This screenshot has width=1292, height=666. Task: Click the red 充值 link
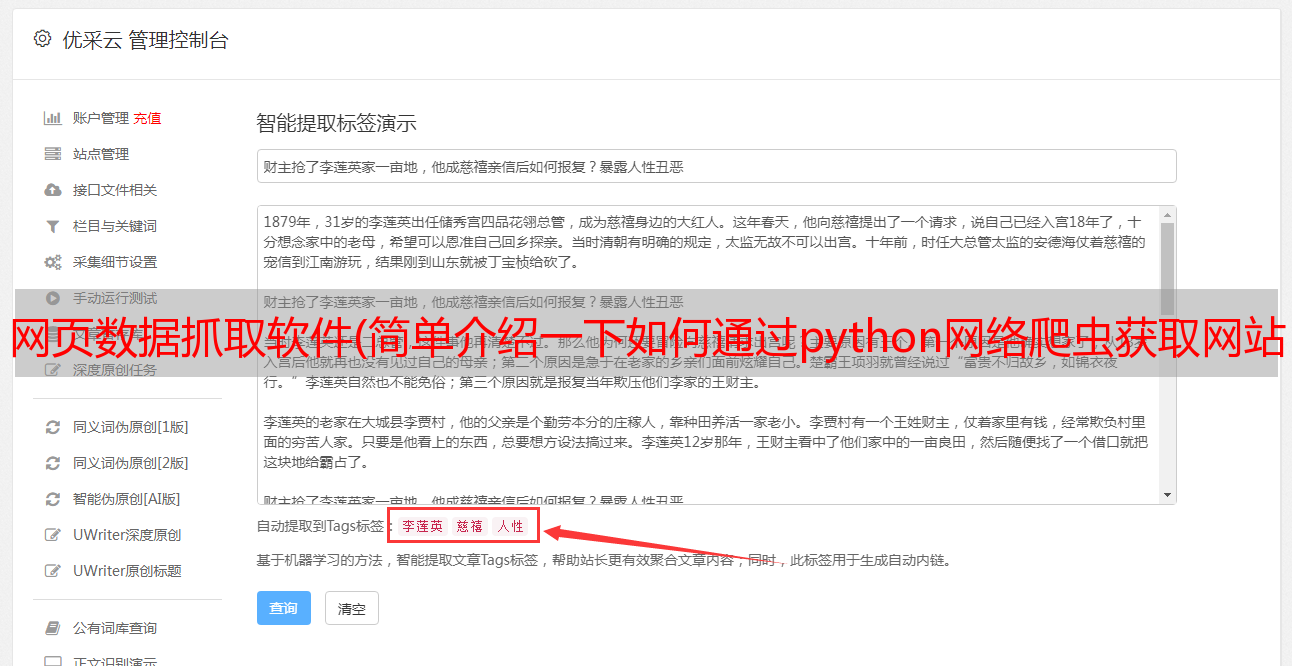pos(148,118)
